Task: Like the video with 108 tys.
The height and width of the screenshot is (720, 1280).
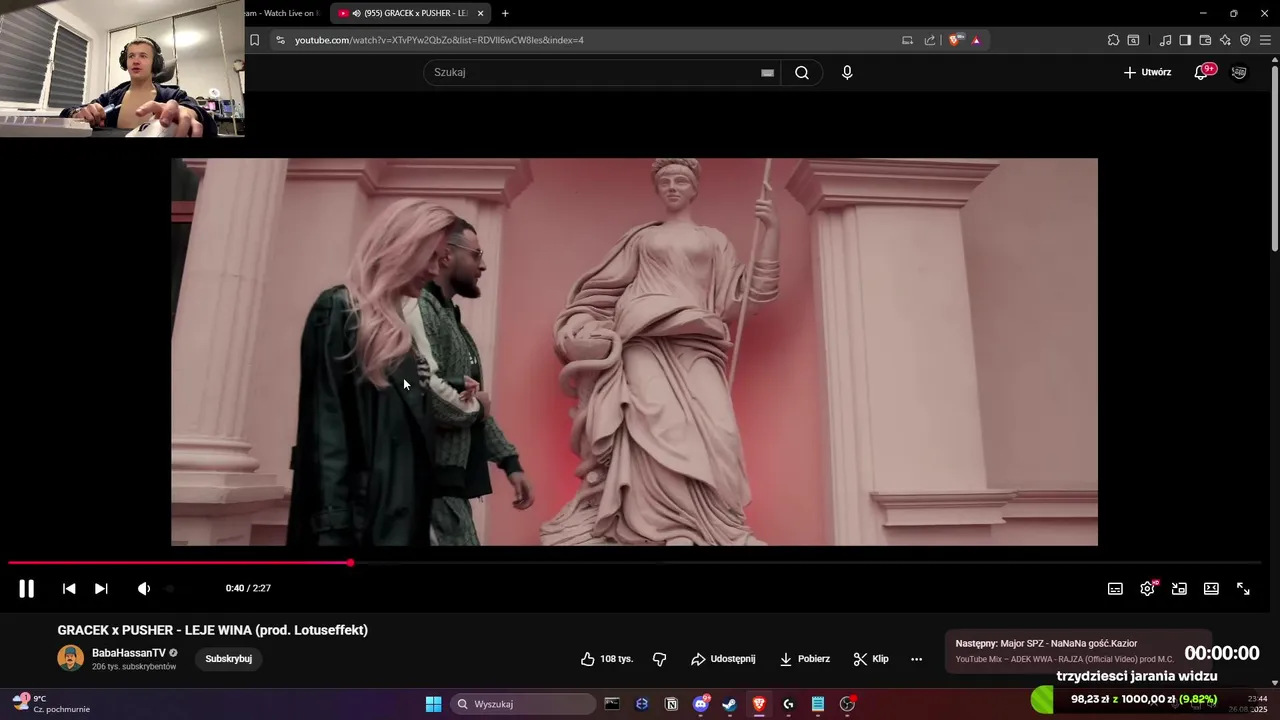Action: (x=607, y=659)
